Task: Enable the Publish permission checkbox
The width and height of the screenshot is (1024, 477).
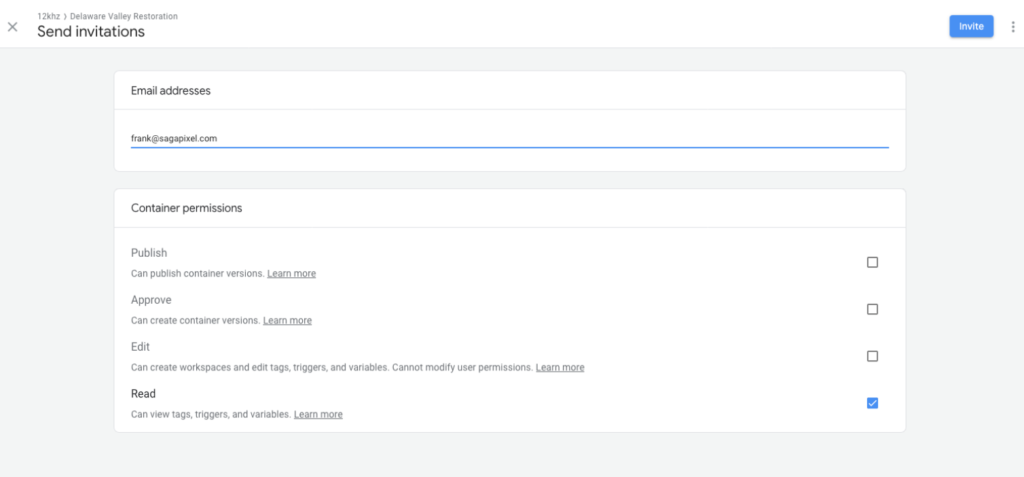Action: coord(872,263)
